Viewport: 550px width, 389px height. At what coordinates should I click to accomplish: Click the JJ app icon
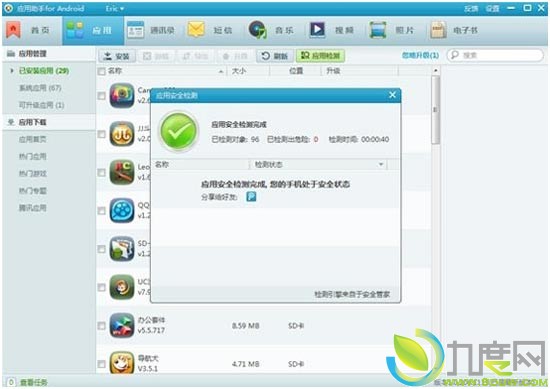[122, 134]
